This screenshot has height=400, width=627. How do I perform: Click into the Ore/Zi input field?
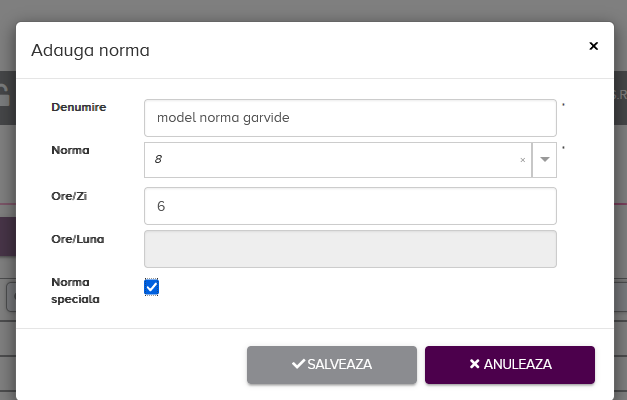tap(350, 206)
